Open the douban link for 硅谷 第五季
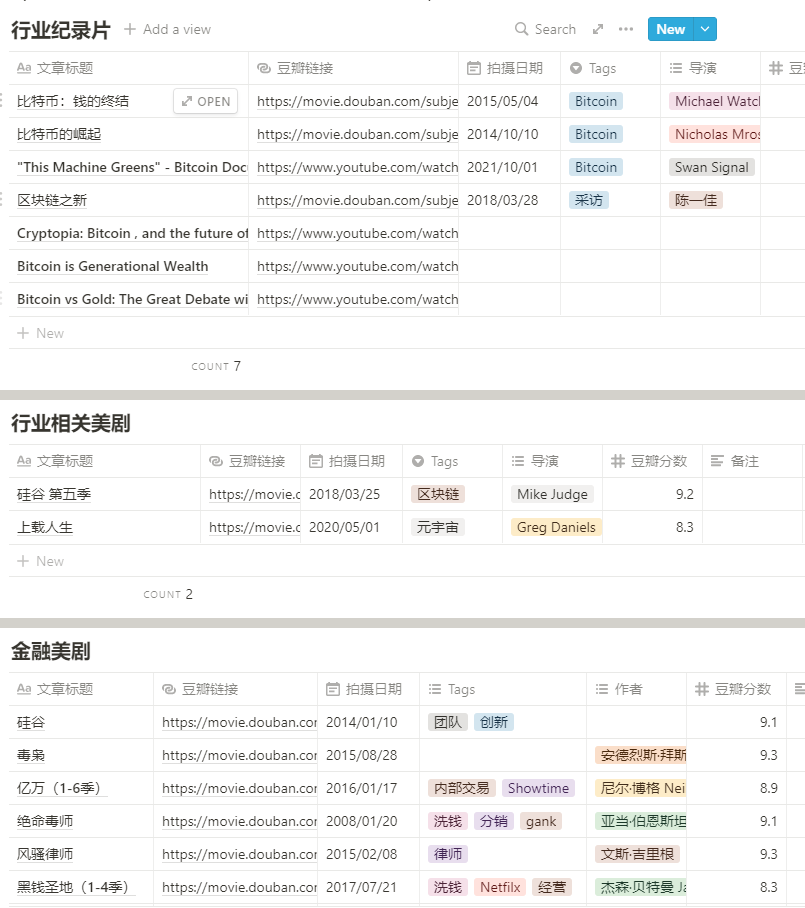The image size is (805, 908). coord(254,495)
